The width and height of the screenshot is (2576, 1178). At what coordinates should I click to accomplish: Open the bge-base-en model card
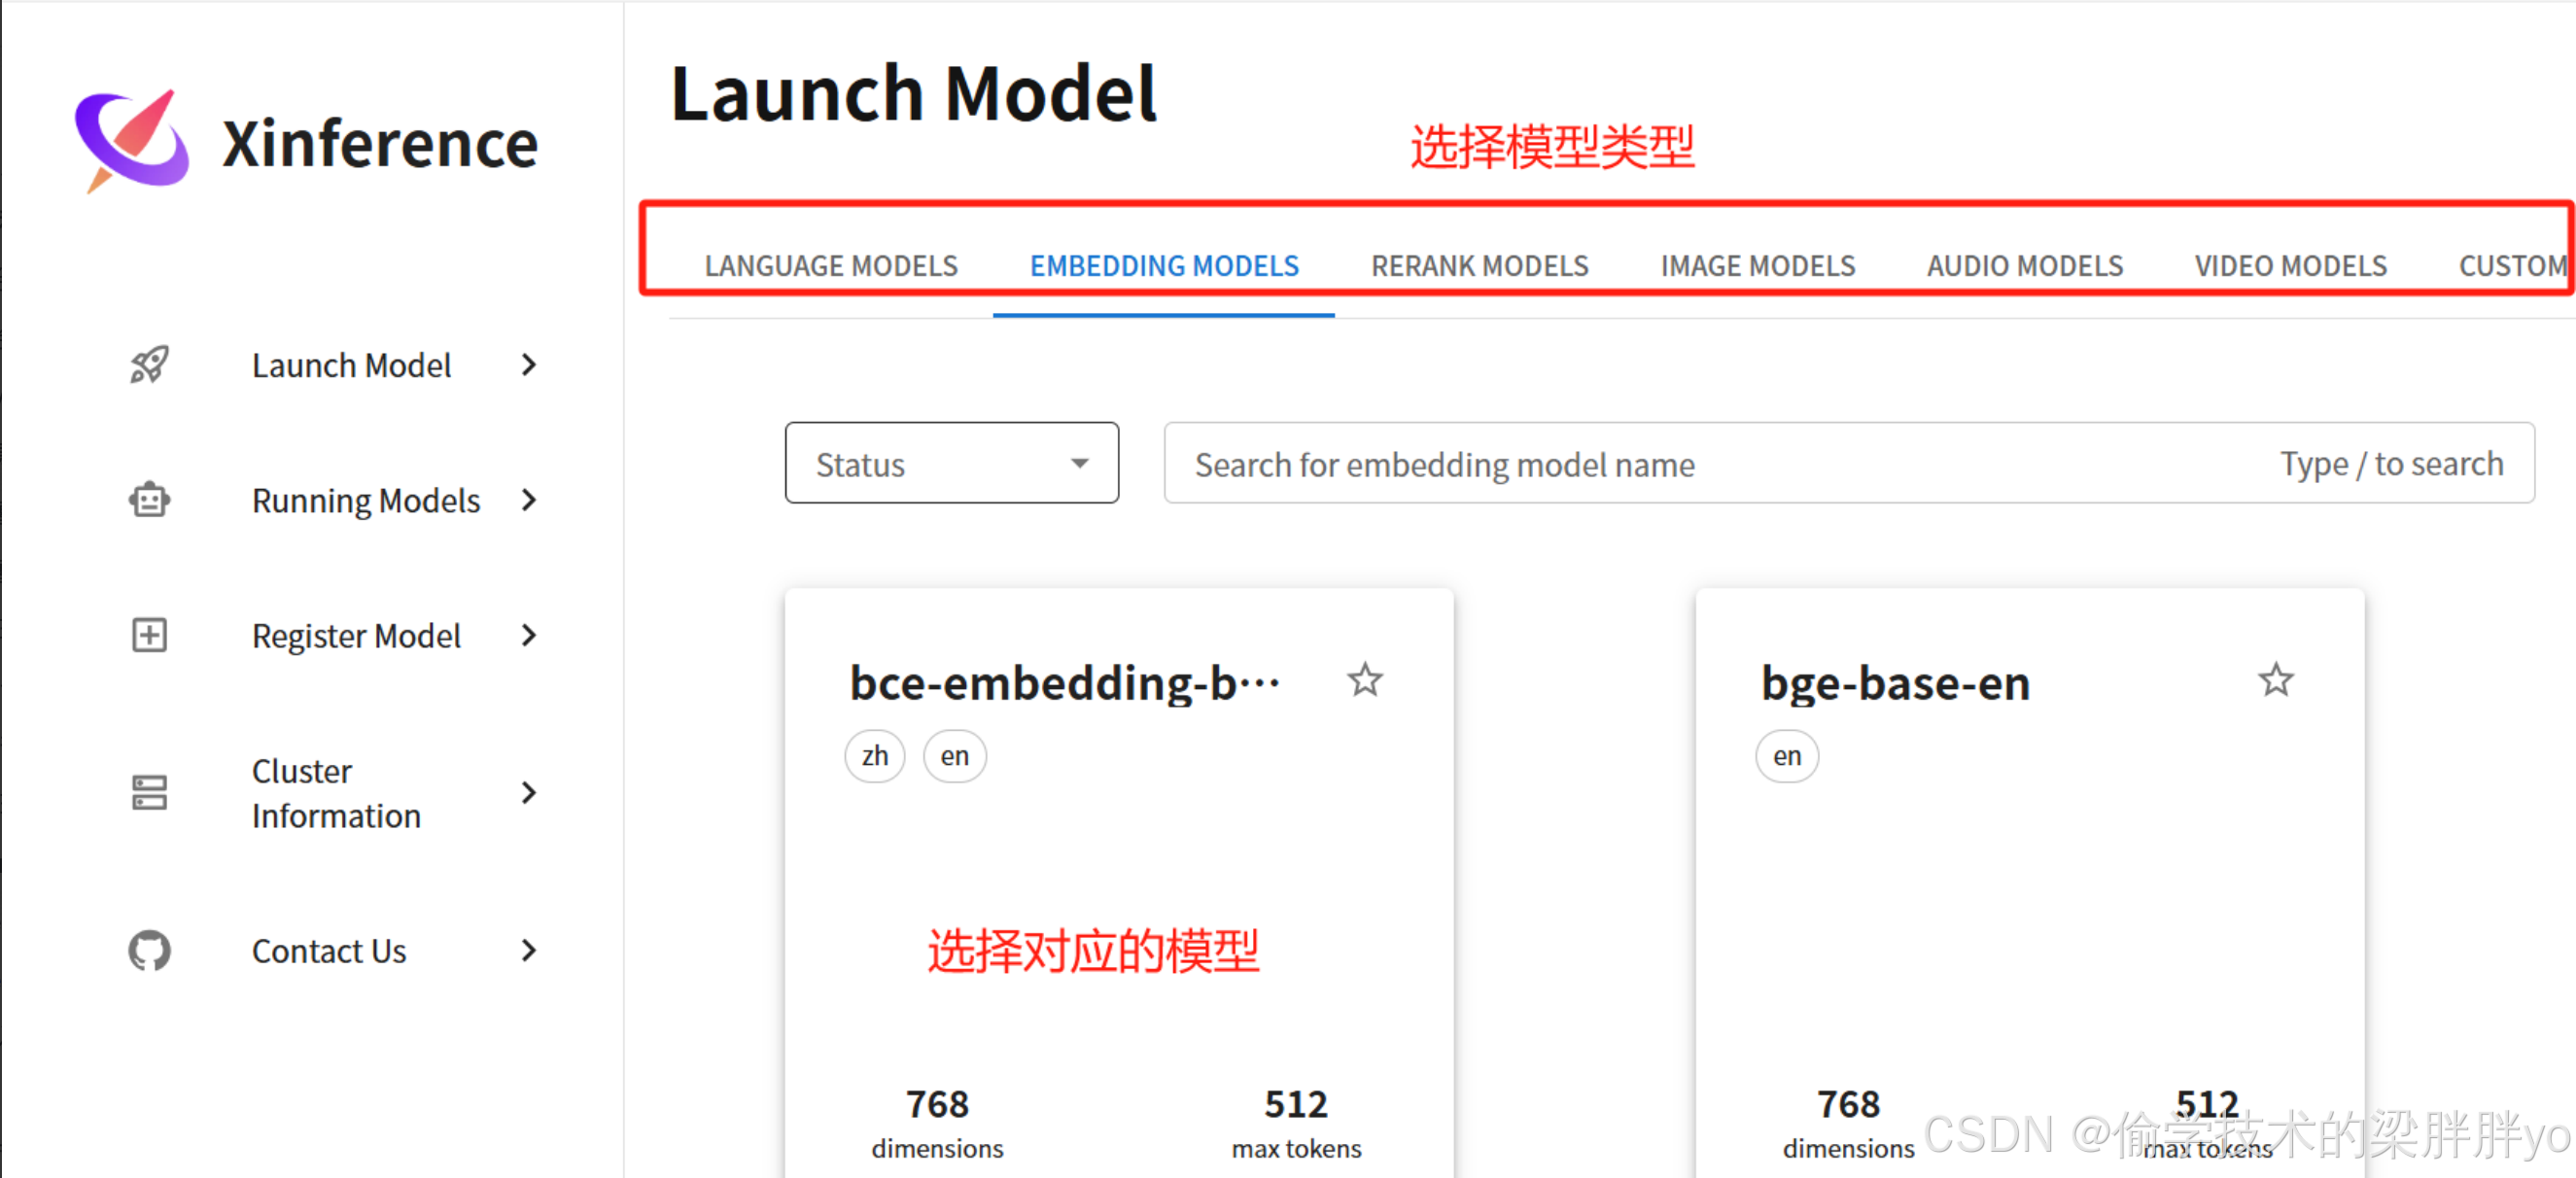[x=2030, y=883]
